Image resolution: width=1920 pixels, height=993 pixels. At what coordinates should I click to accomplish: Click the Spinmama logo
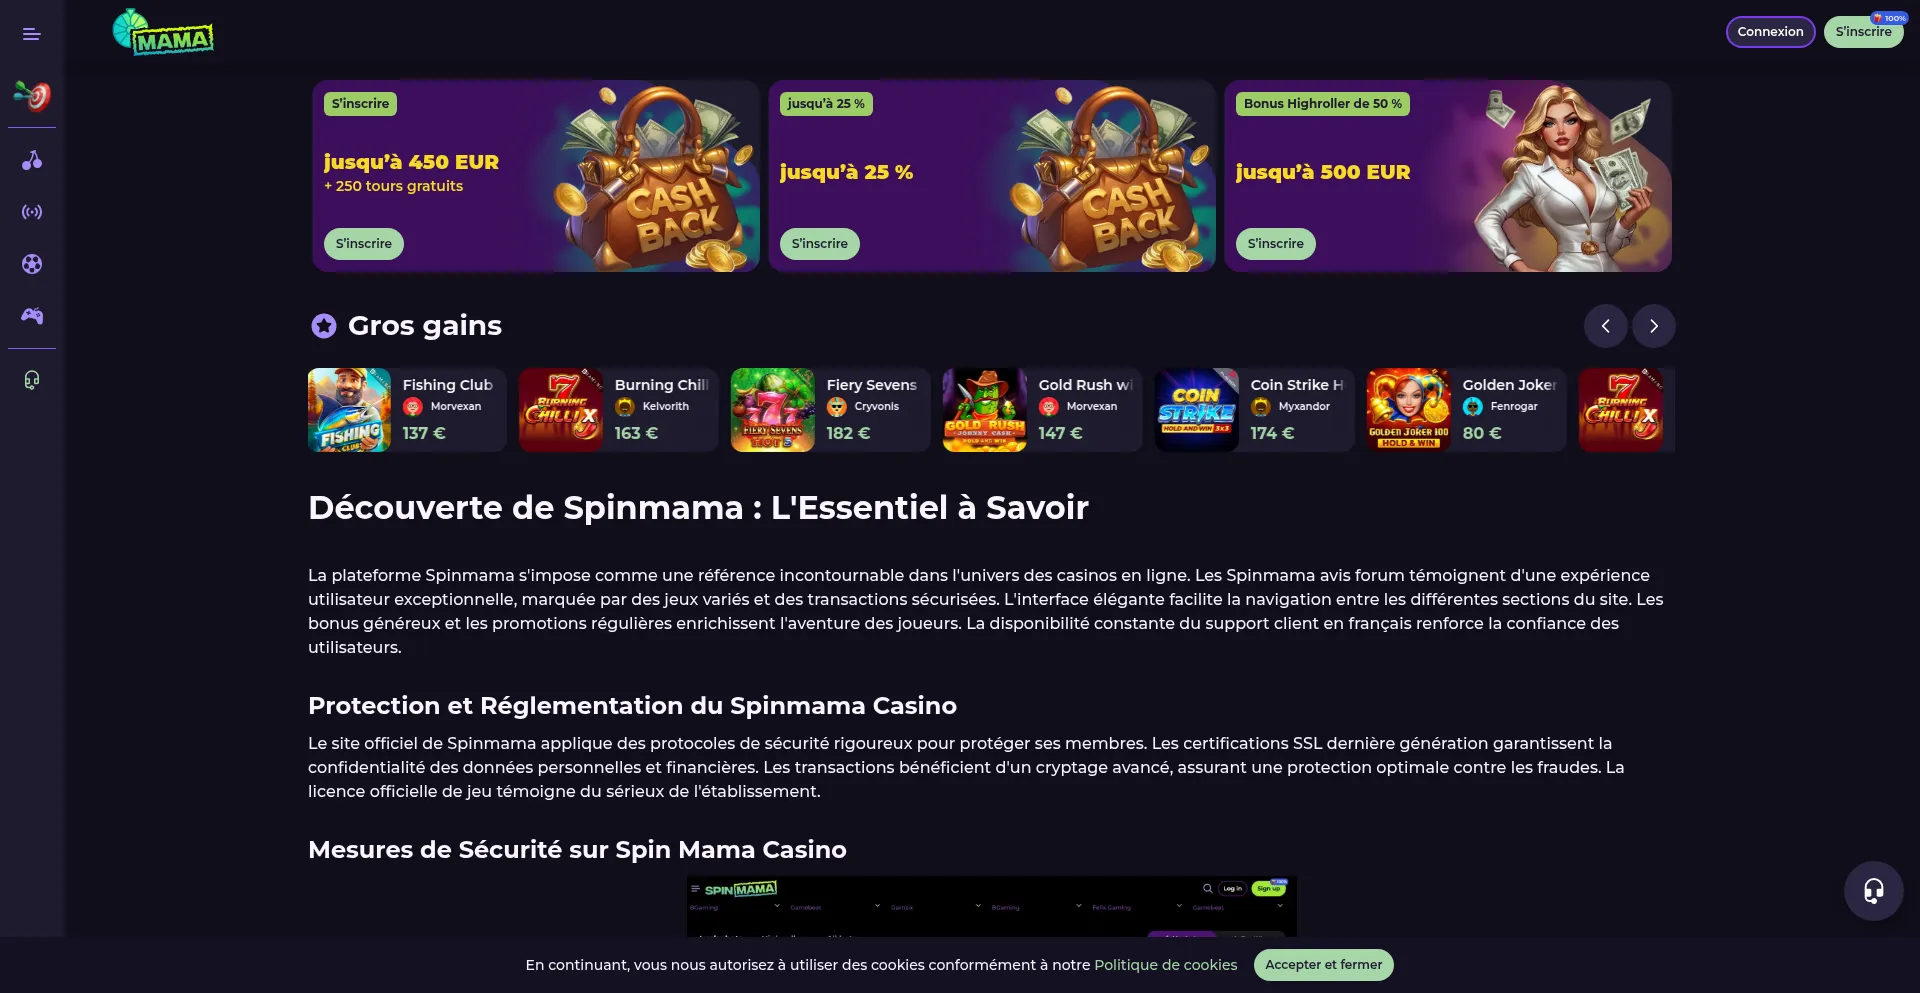click(x=163, y=32)
